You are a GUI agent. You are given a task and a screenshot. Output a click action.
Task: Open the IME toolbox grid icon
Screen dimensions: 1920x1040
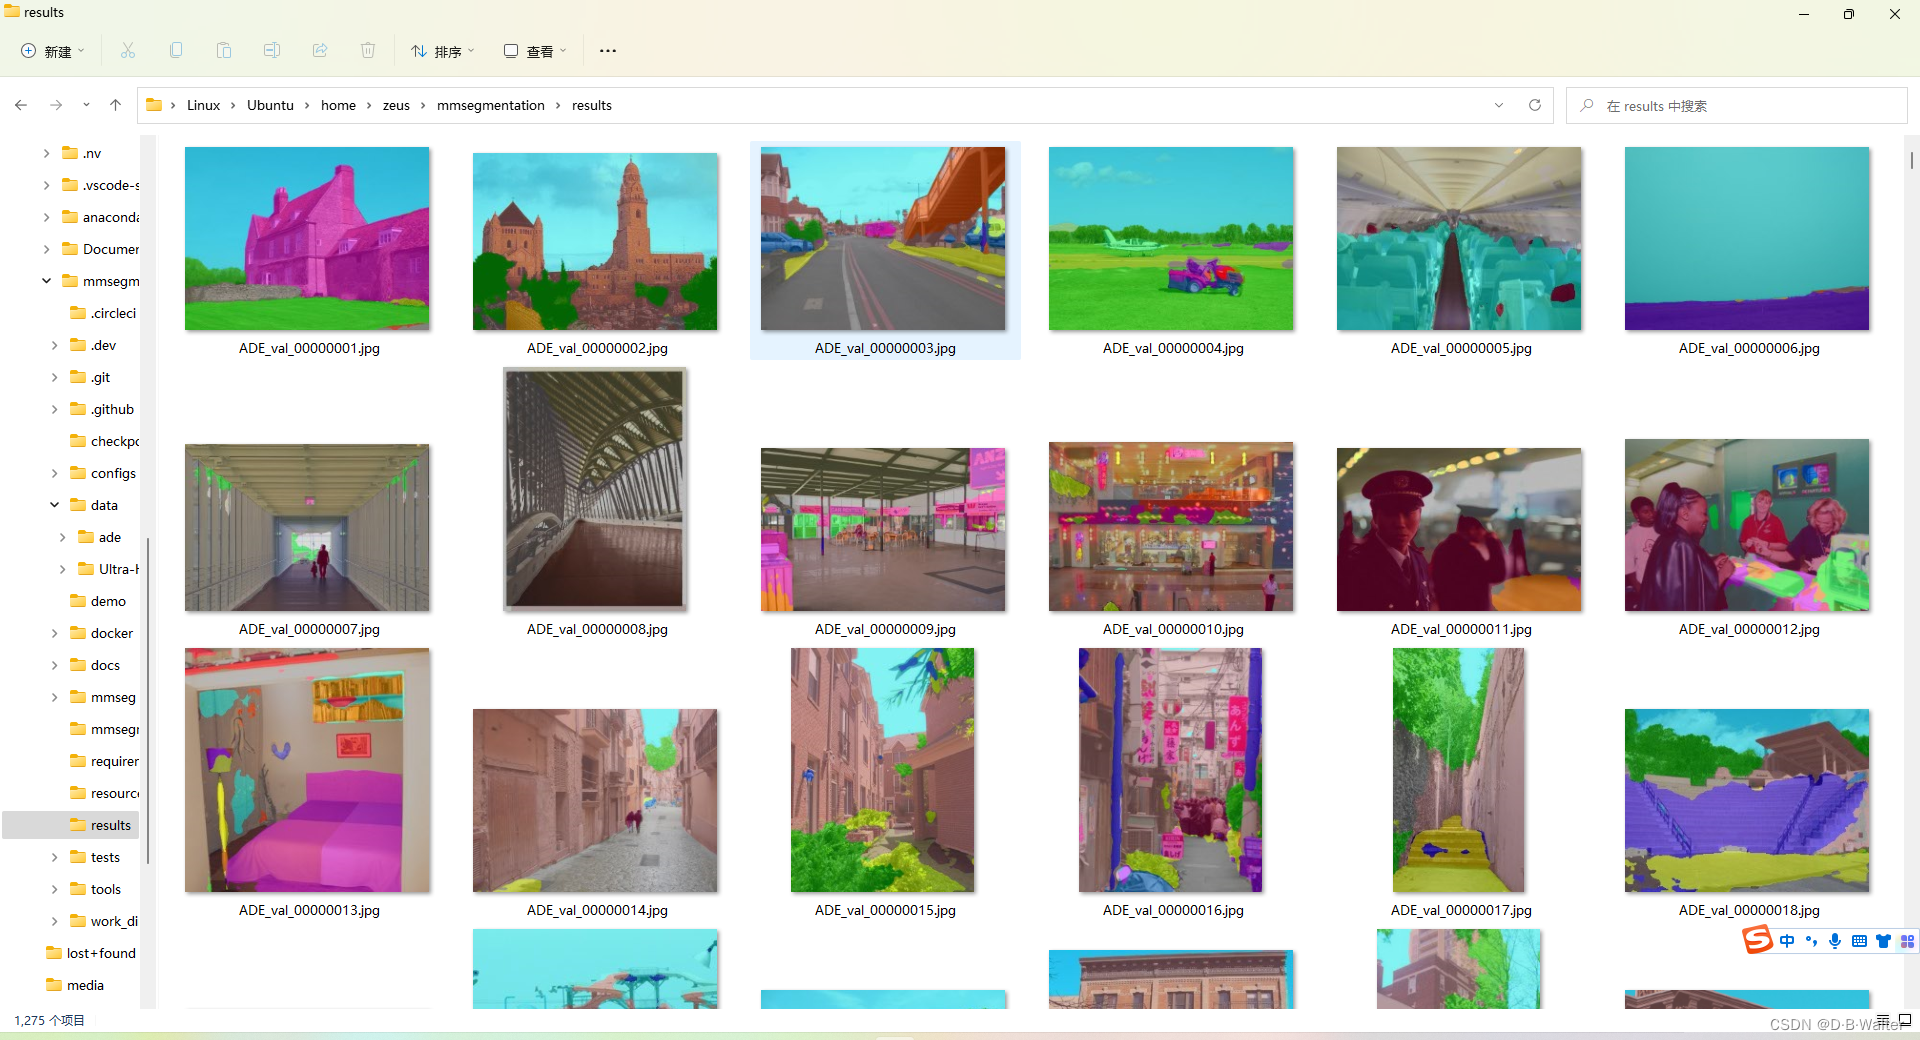pyautogui.click(x=1907, y=941)
